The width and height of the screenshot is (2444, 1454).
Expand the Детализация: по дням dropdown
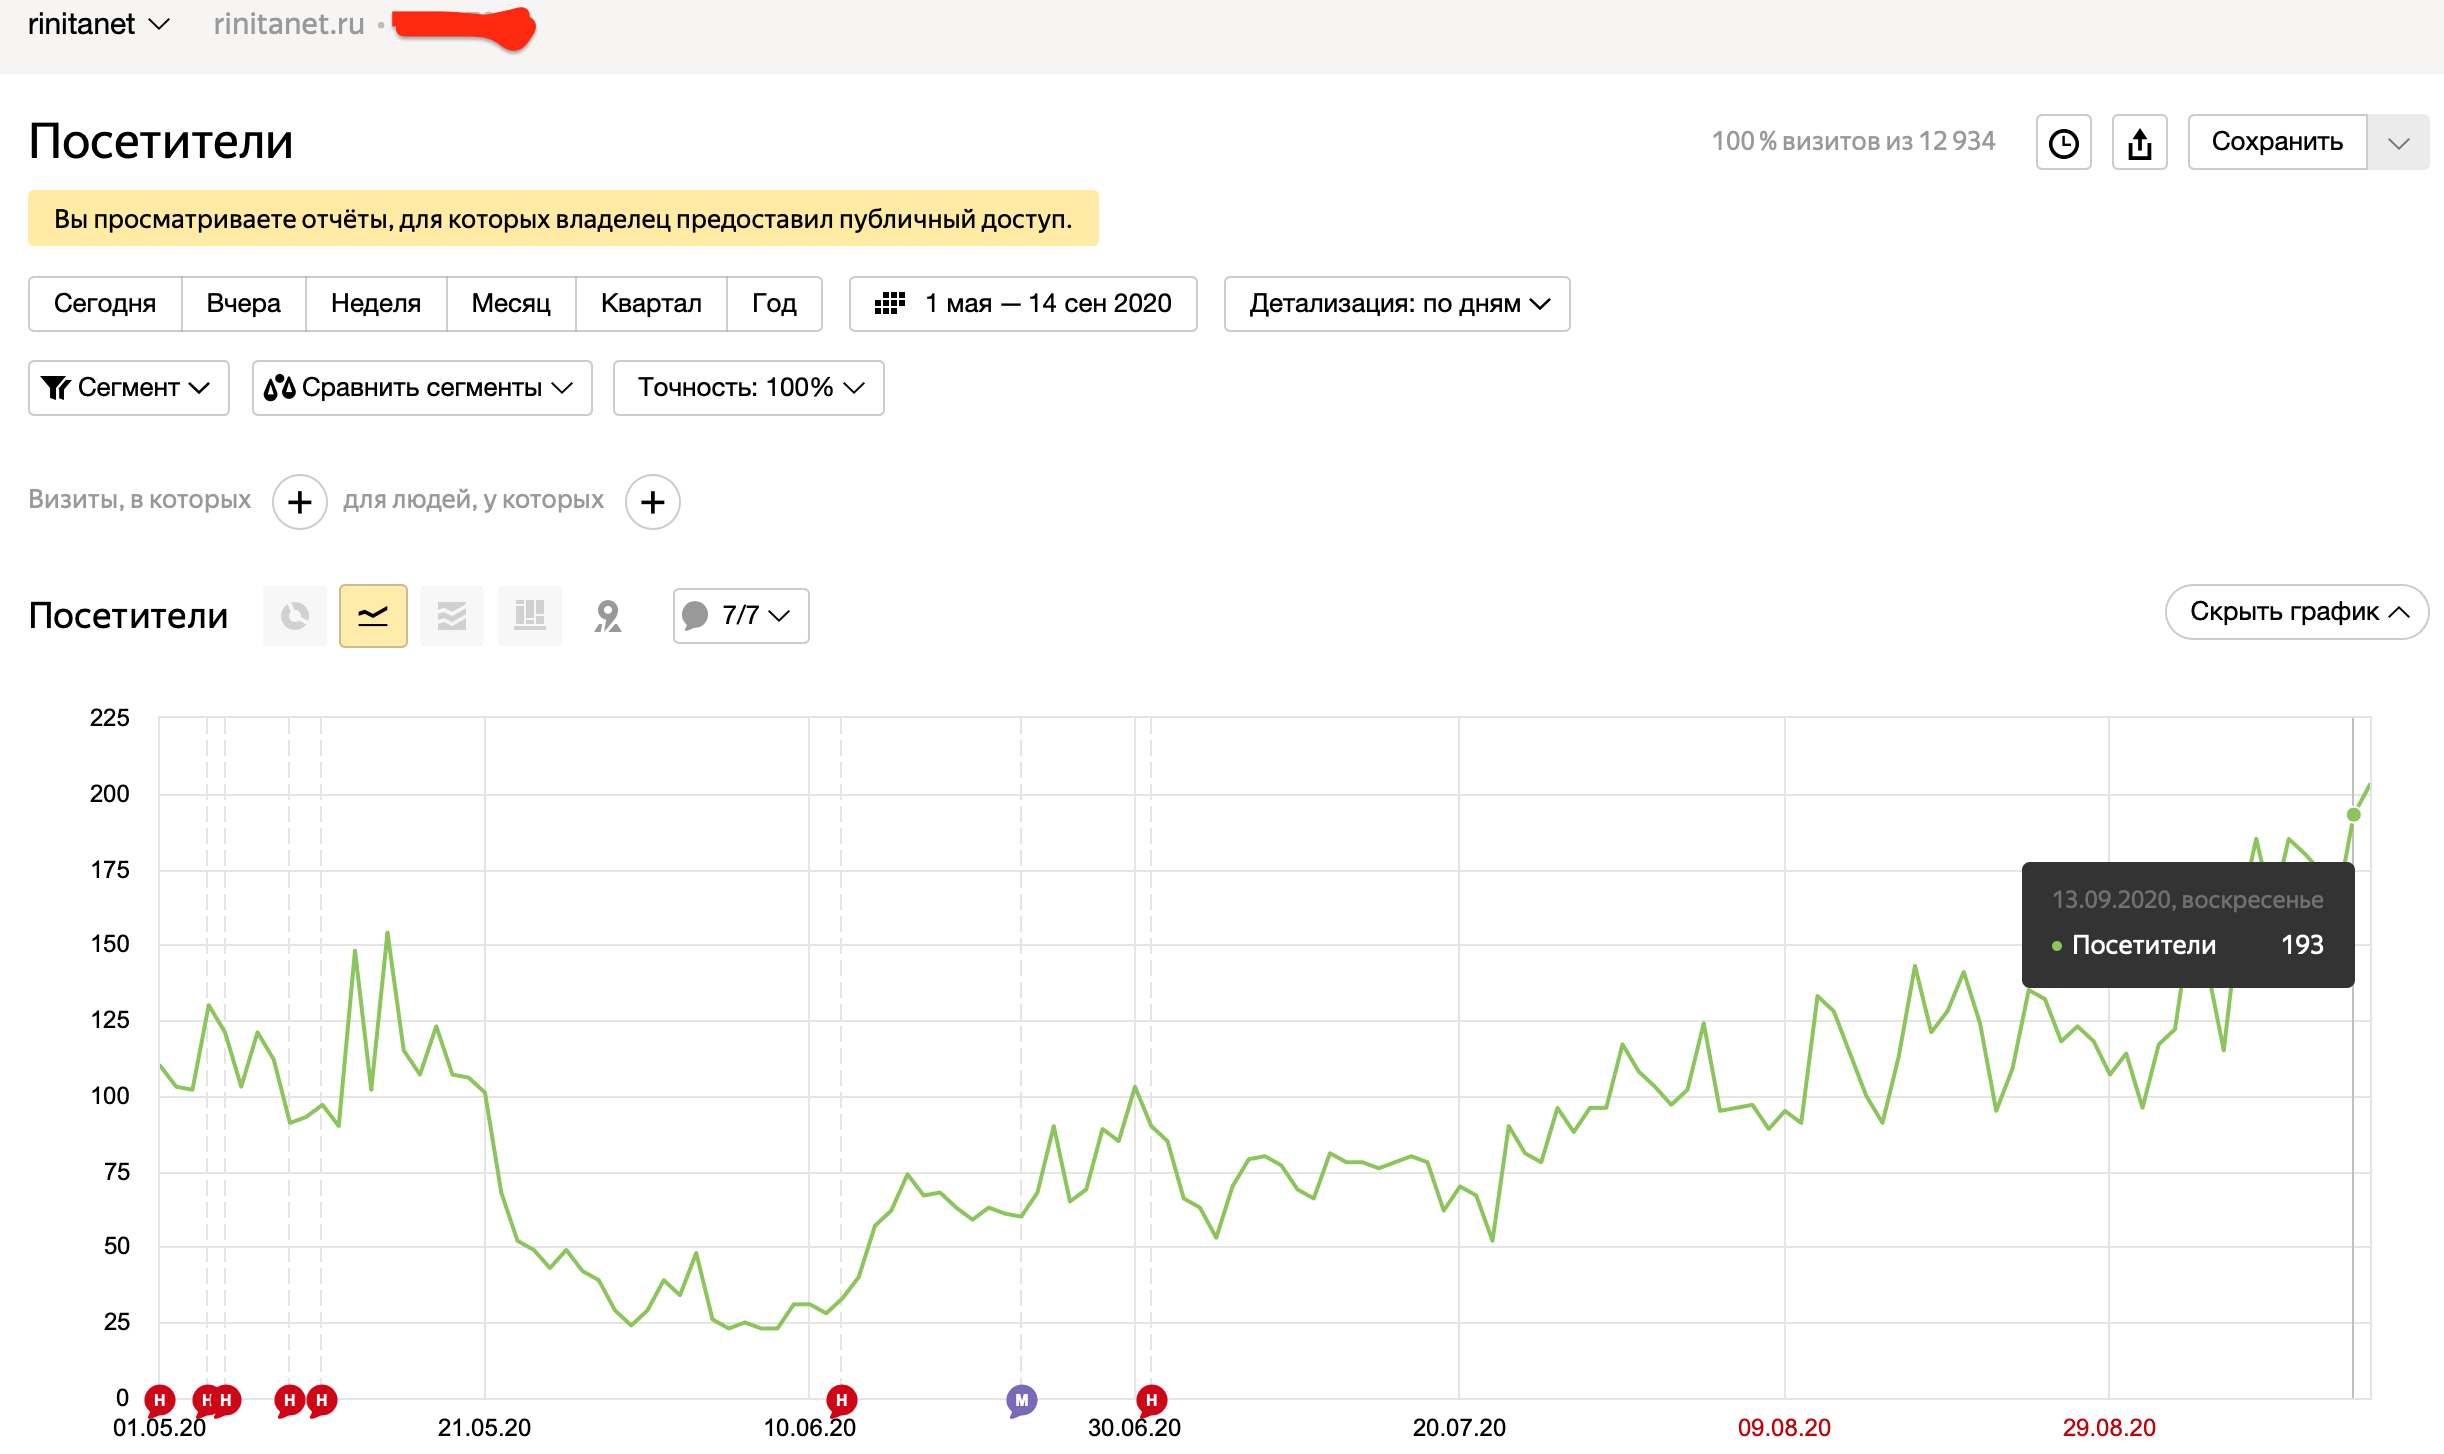point(1397,304)
